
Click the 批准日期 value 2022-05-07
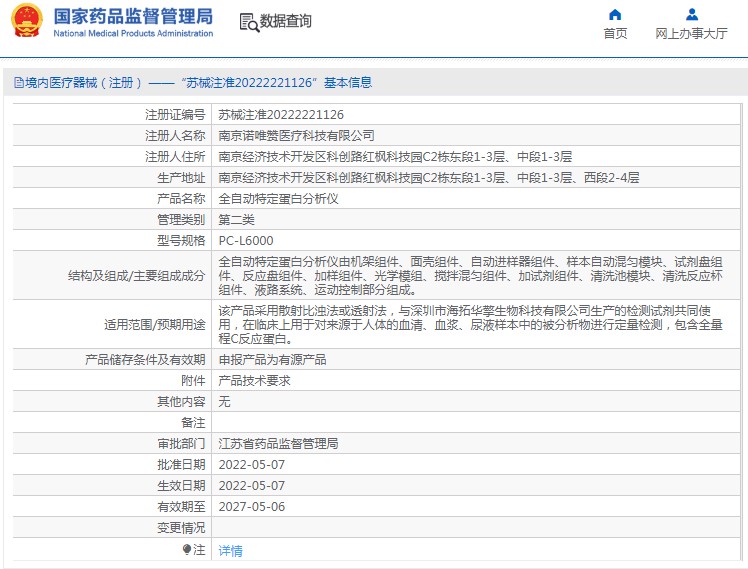click(x=251, y=465)
